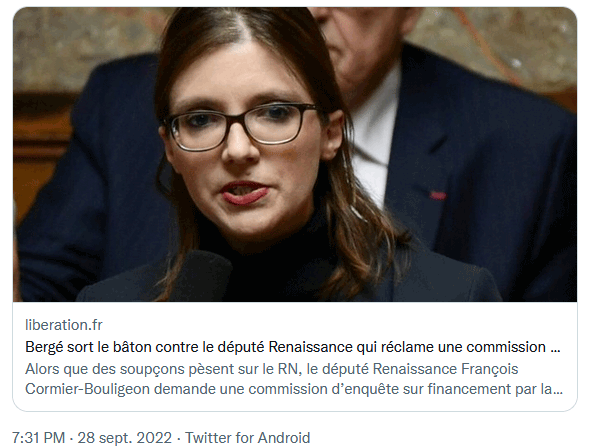Click the red lapel pin on the suit

[x=438, y=196]
